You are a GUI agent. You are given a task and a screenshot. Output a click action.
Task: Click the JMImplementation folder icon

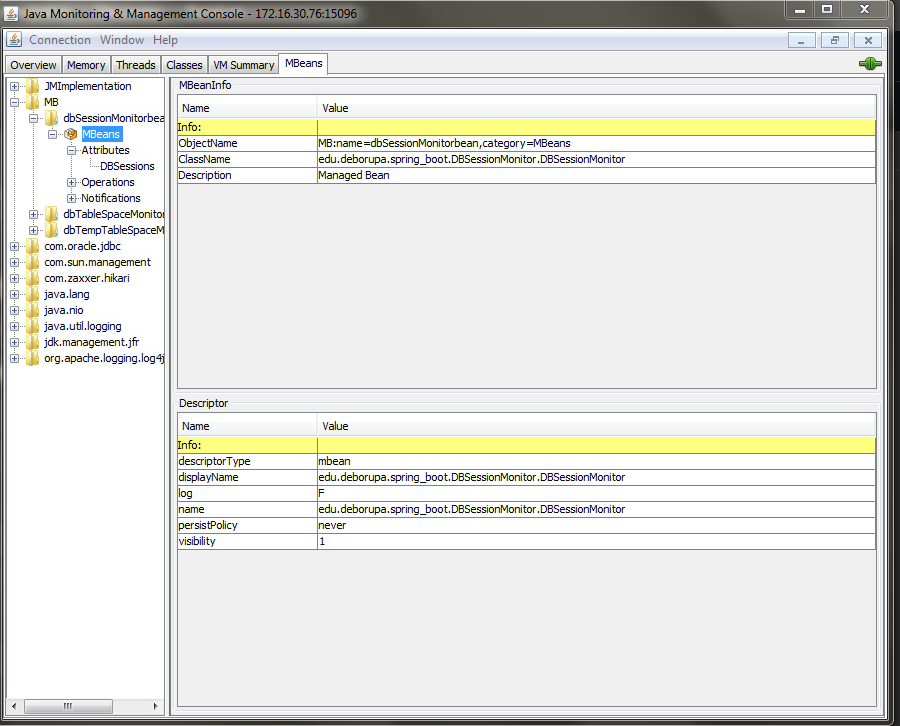point(33,86)
